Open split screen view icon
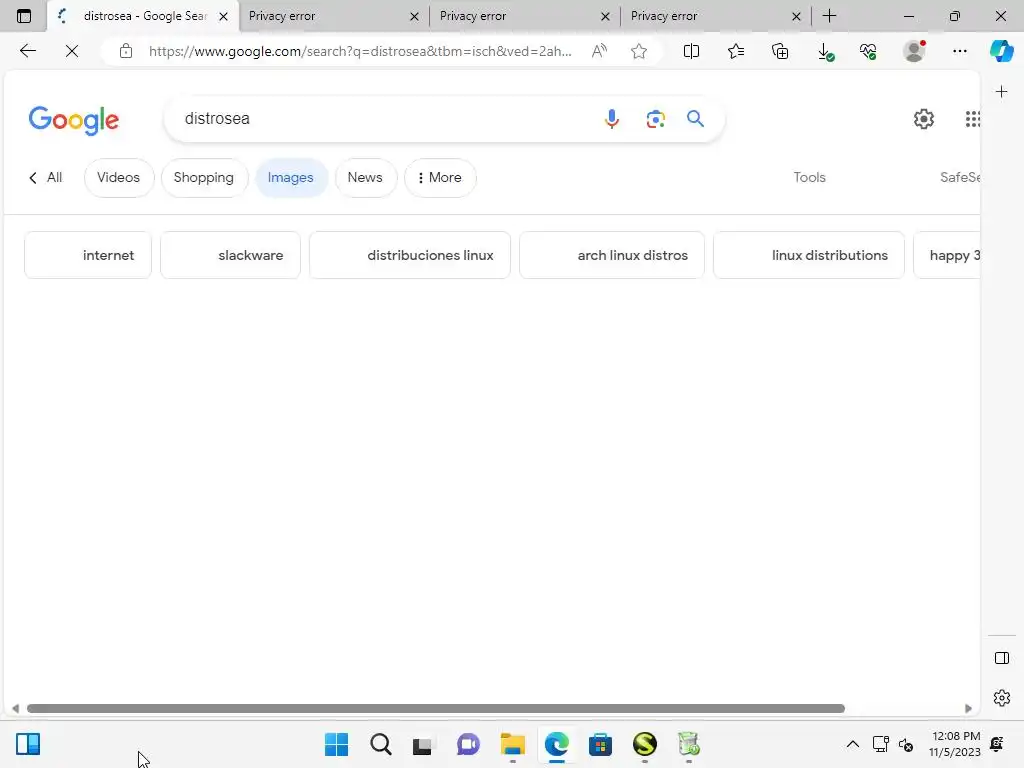 coord(691,51)
